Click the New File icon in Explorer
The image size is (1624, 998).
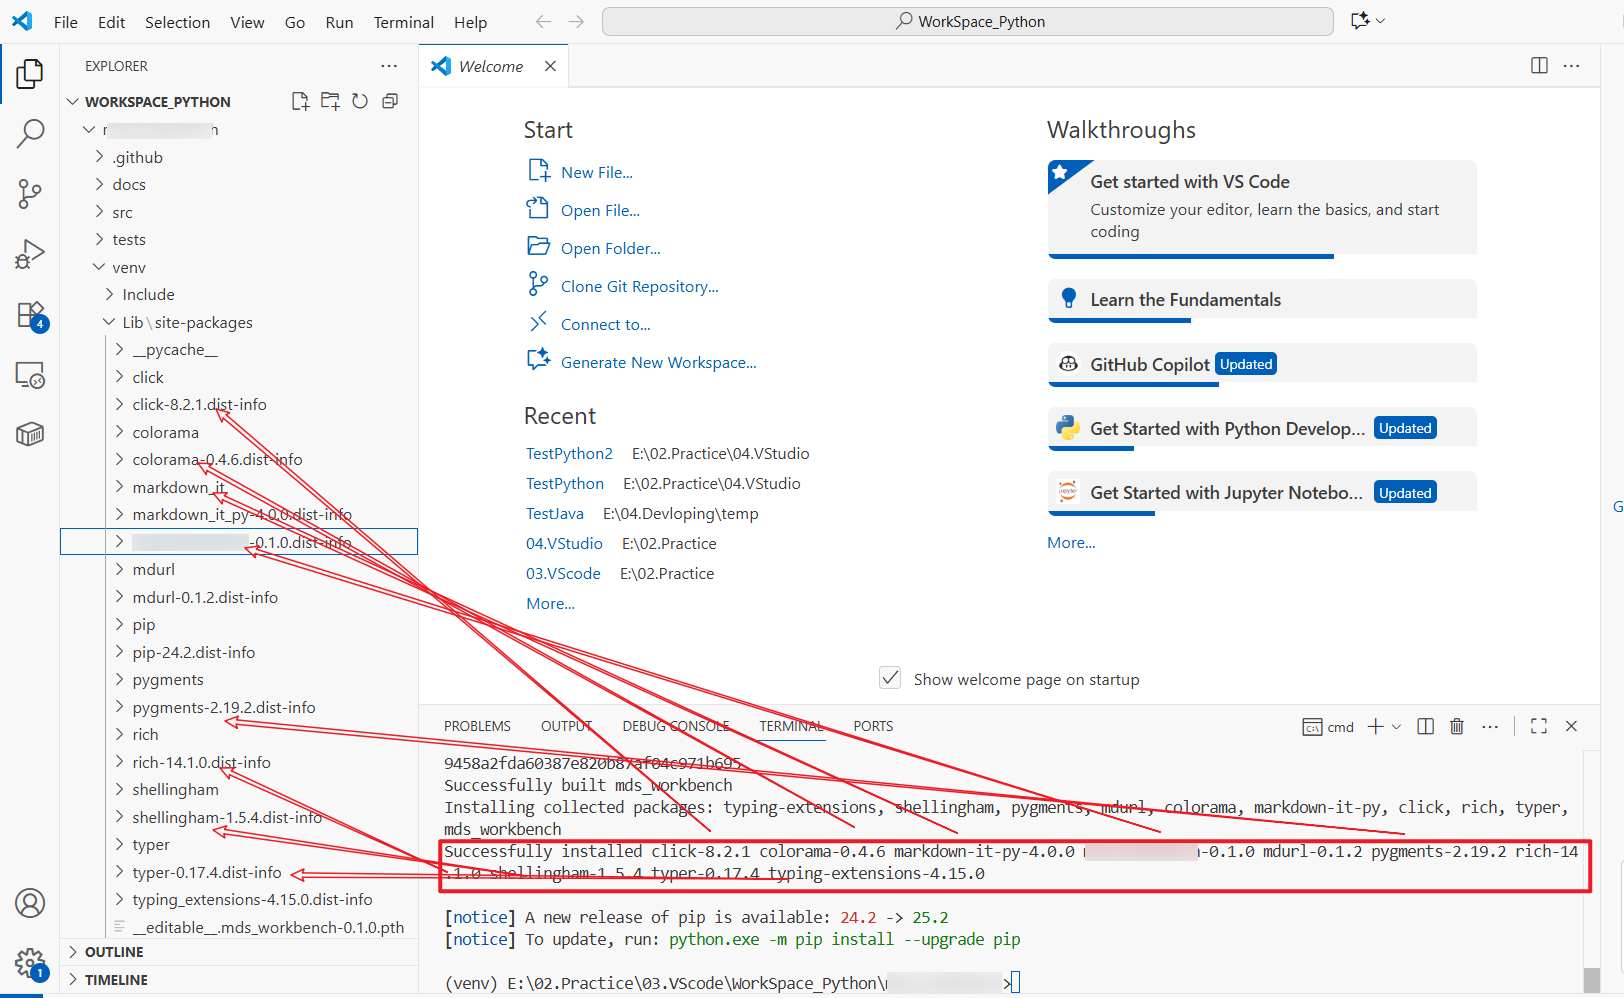[x=300, y=101]
